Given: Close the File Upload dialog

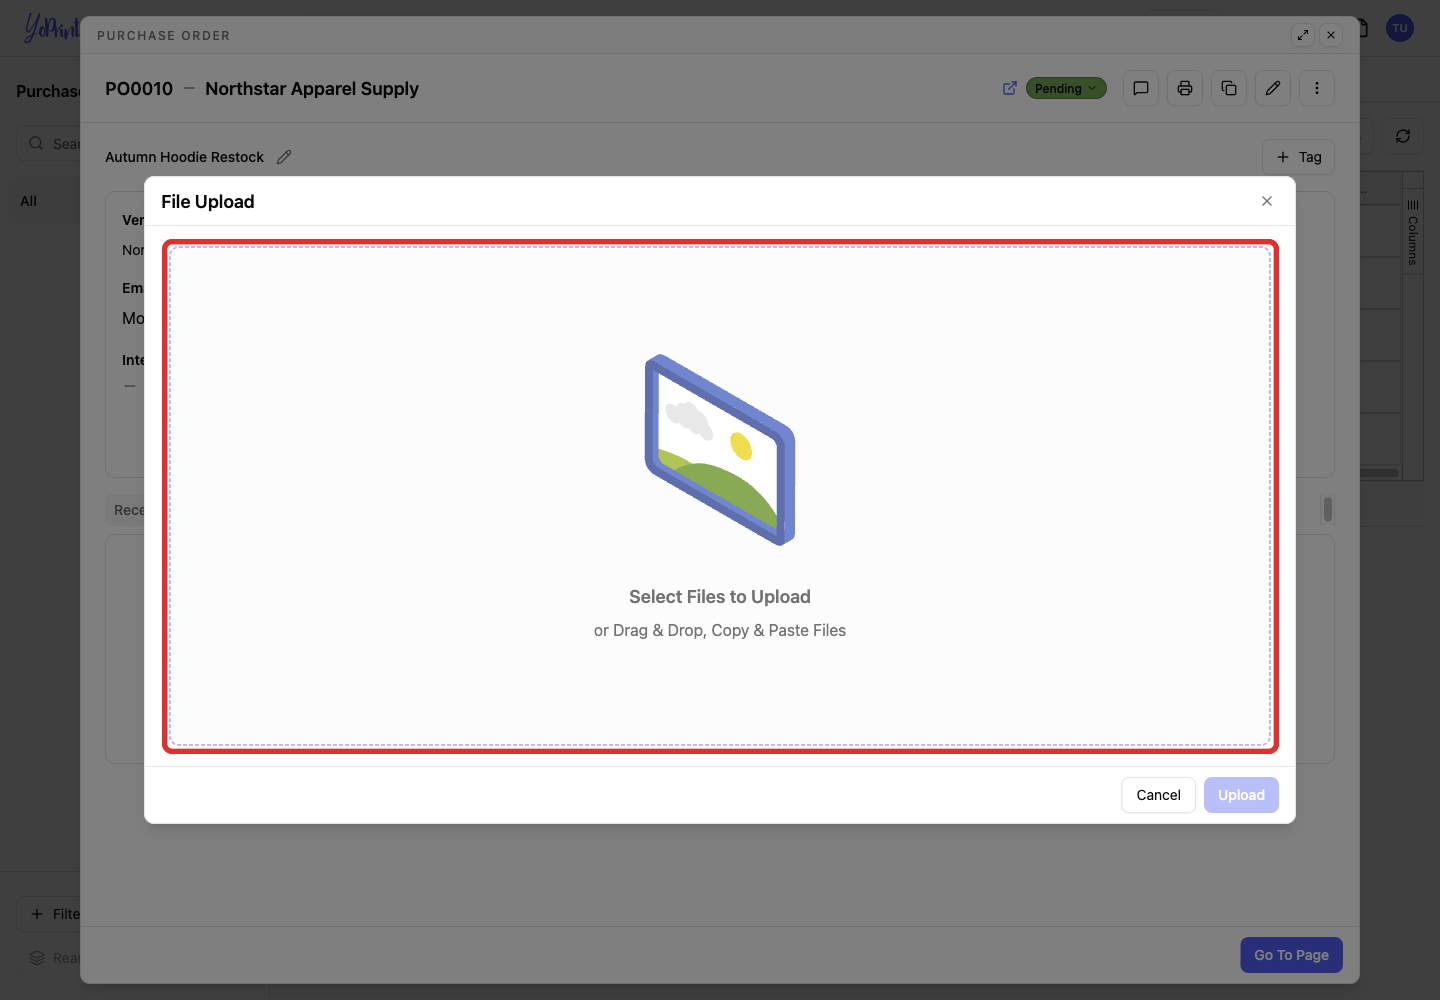Looking at the screenshot, I should point(1267,201).
